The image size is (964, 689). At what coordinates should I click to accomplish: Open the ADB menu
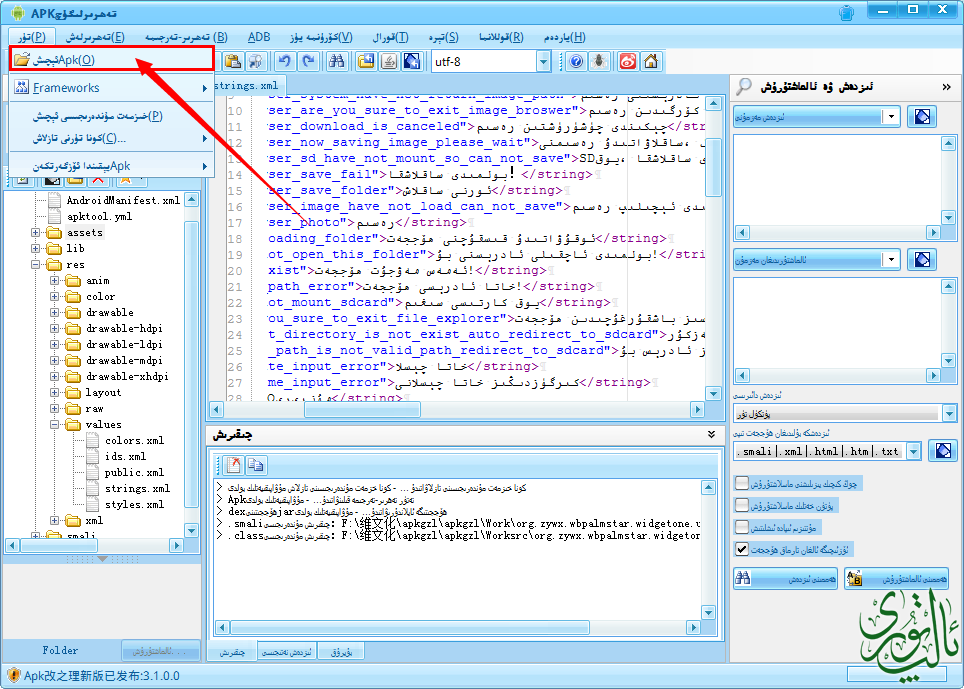[x=259, y=37]
